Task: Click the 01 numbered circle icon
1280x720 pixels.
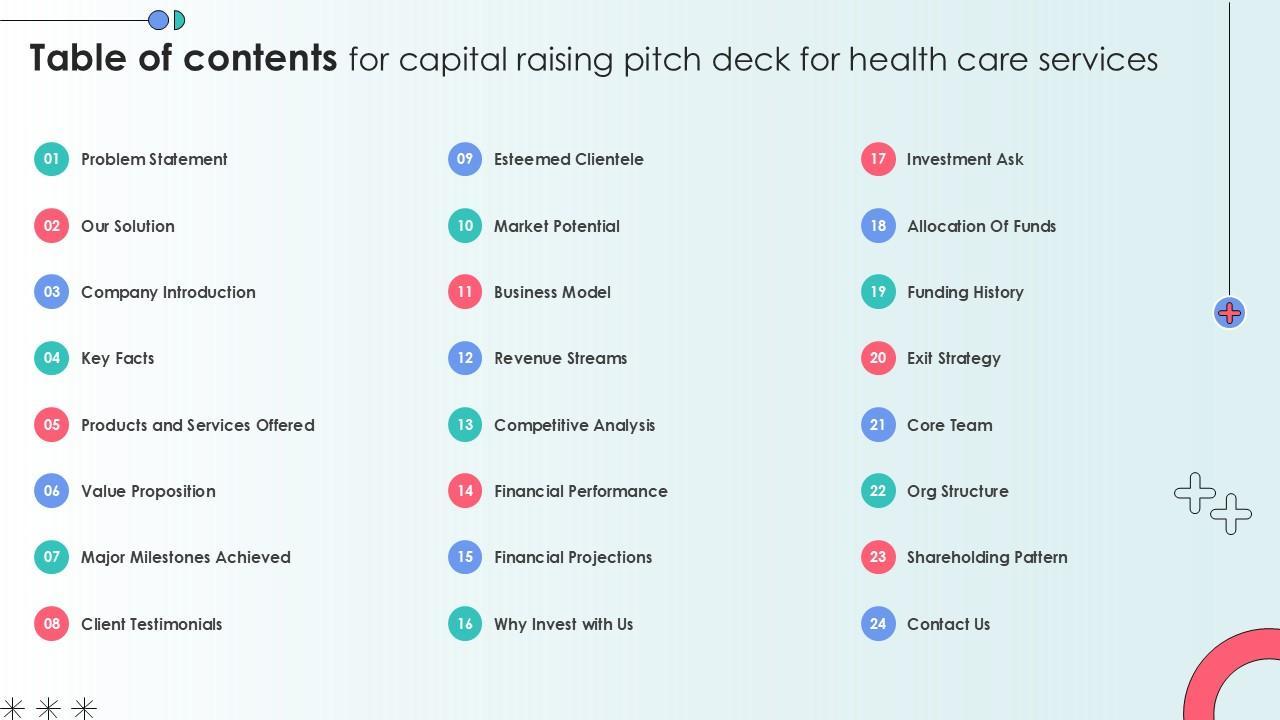Action: (51, 159)
